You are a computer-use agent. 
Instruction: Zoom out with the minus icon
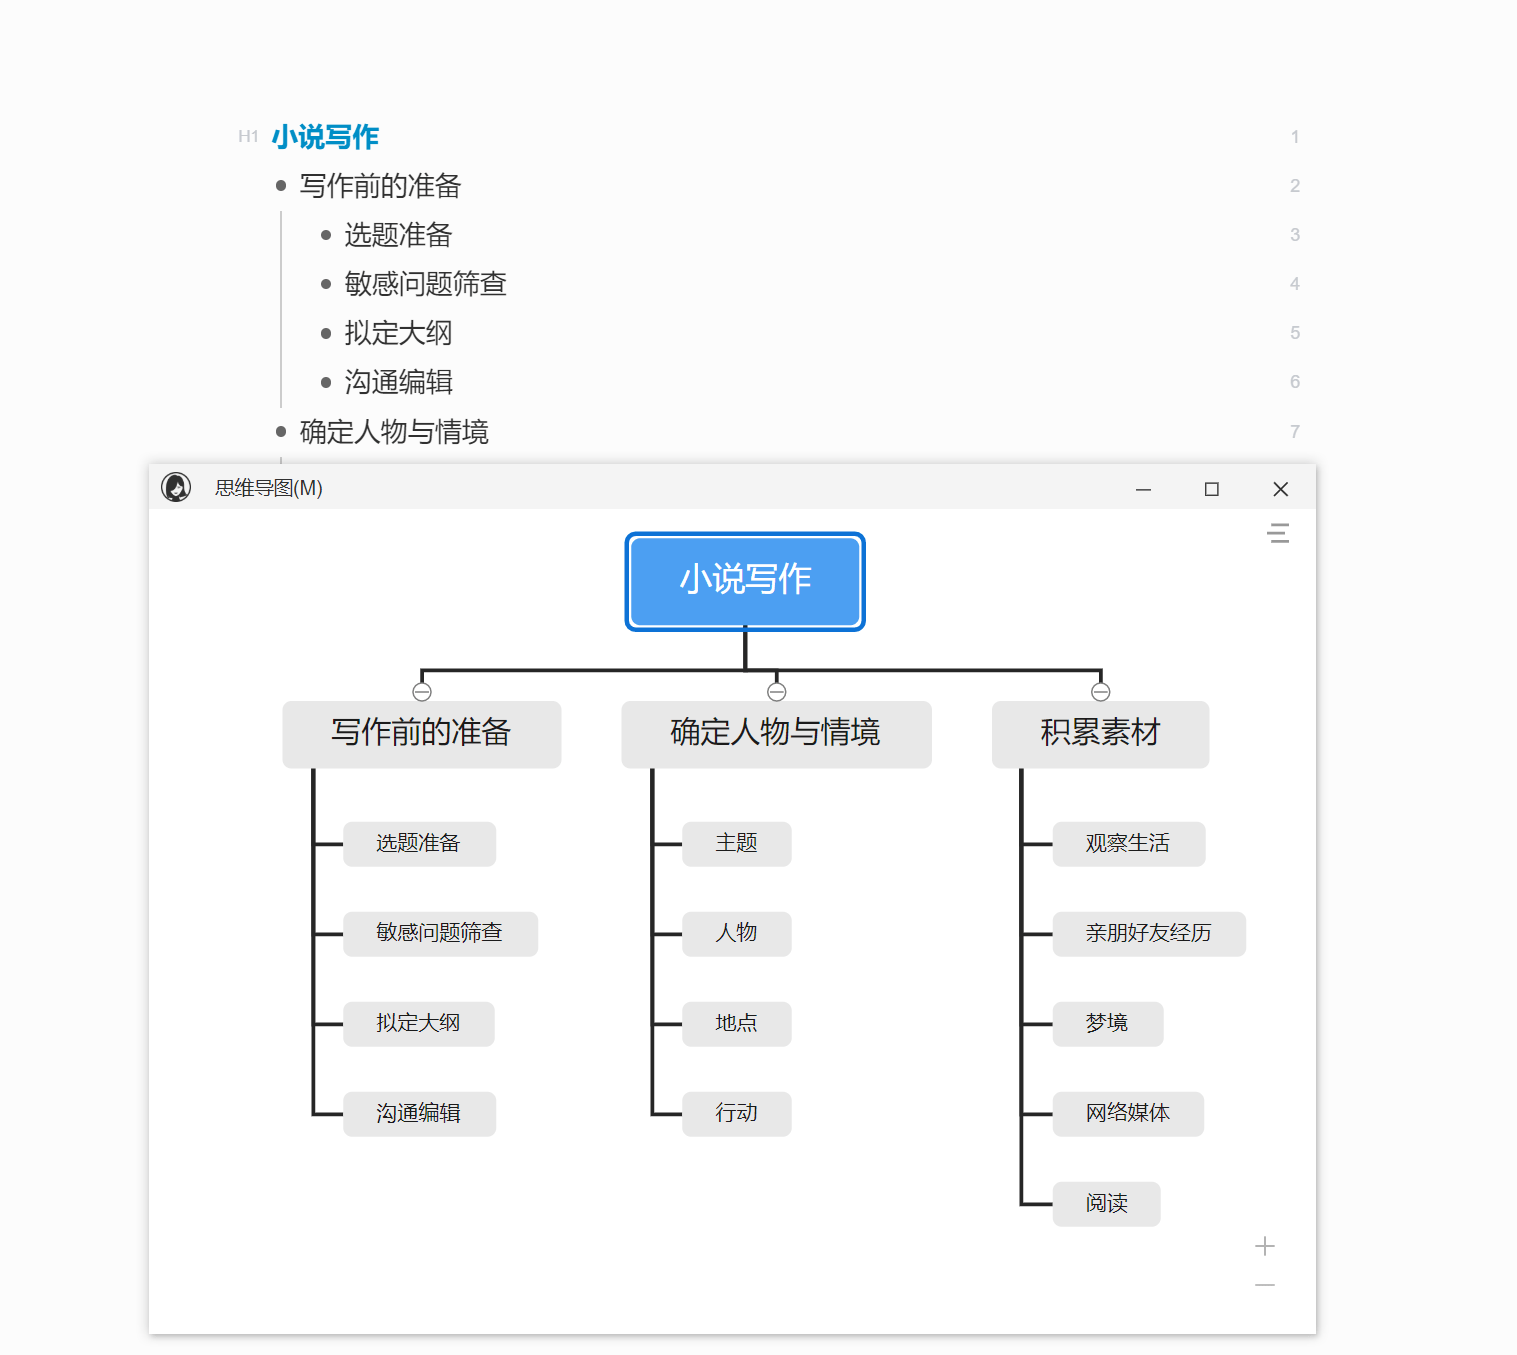[1265, 1285]
